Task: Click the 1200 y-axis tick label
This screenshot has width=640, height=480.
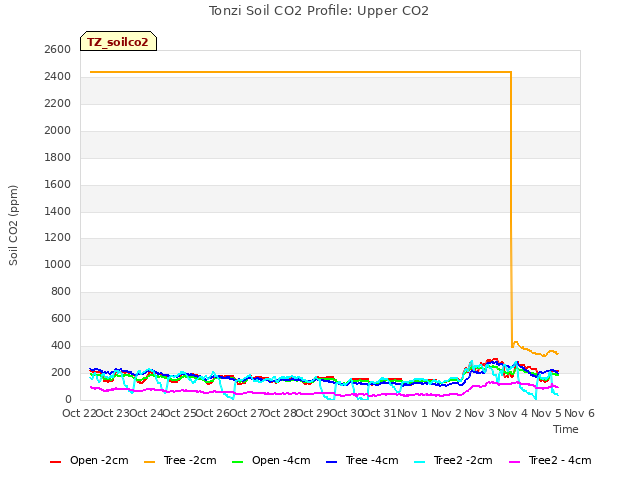Action: coord(58,238)
